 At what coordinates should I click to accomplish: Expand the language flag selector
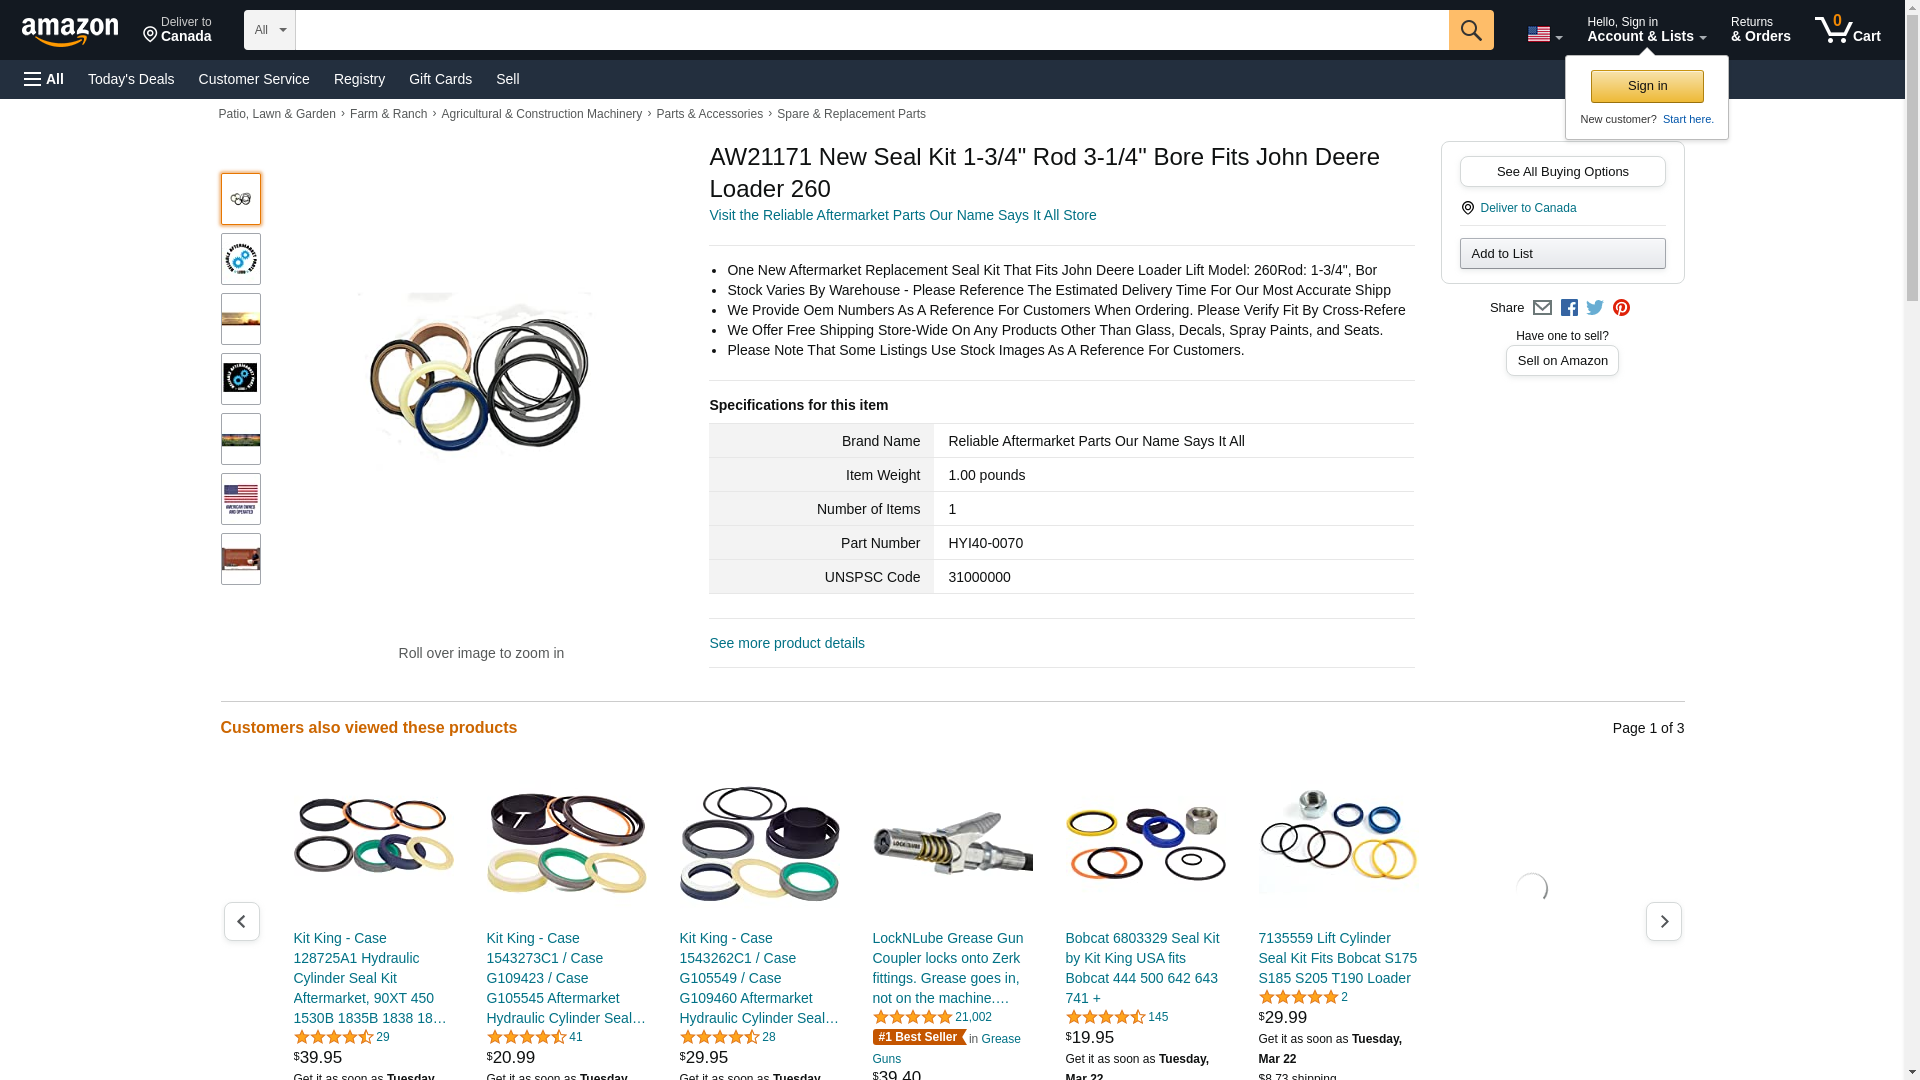click(1544, 34)
